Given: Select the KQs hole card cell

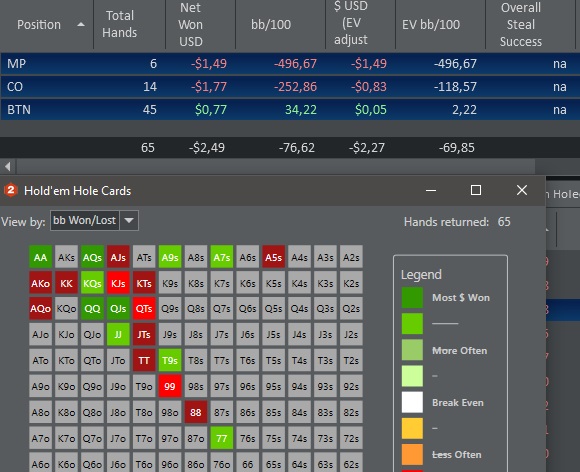Looking at the screenshot, I should [x=92, y=283].
